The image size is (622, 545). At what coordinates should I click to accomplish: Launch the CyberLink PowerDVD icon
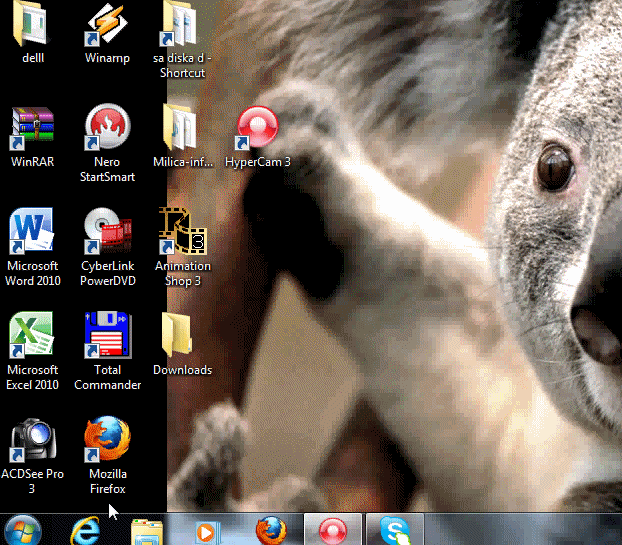coord(107,231)
